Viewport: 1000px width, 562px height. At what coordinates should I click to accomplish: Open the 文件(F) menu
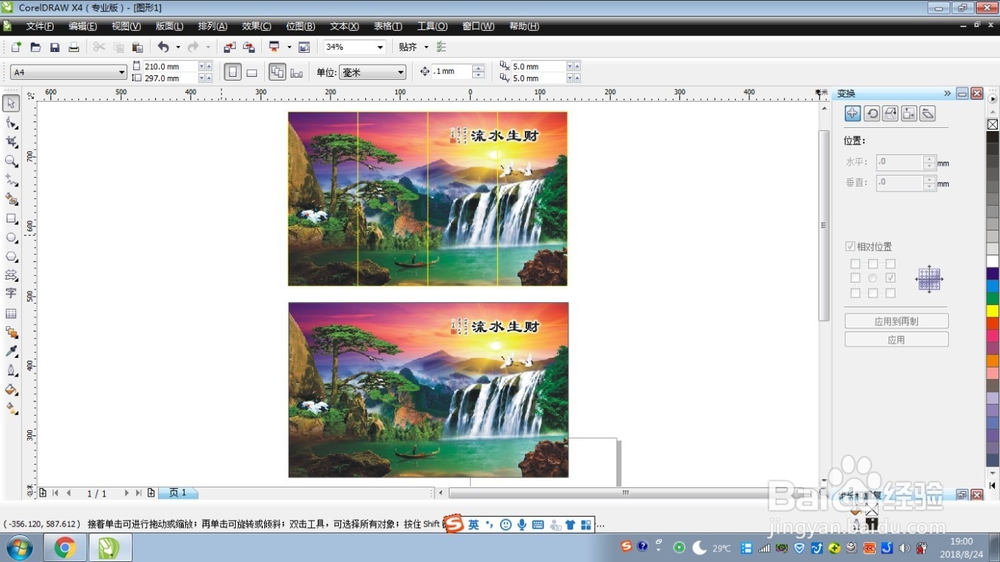(40, 26)
